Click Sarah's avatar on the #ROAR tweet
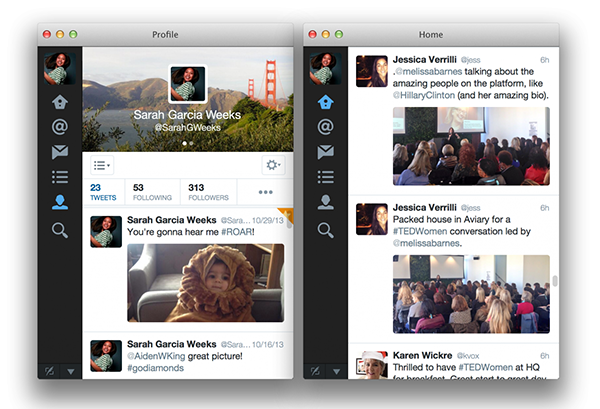 [x=106, y=231]
